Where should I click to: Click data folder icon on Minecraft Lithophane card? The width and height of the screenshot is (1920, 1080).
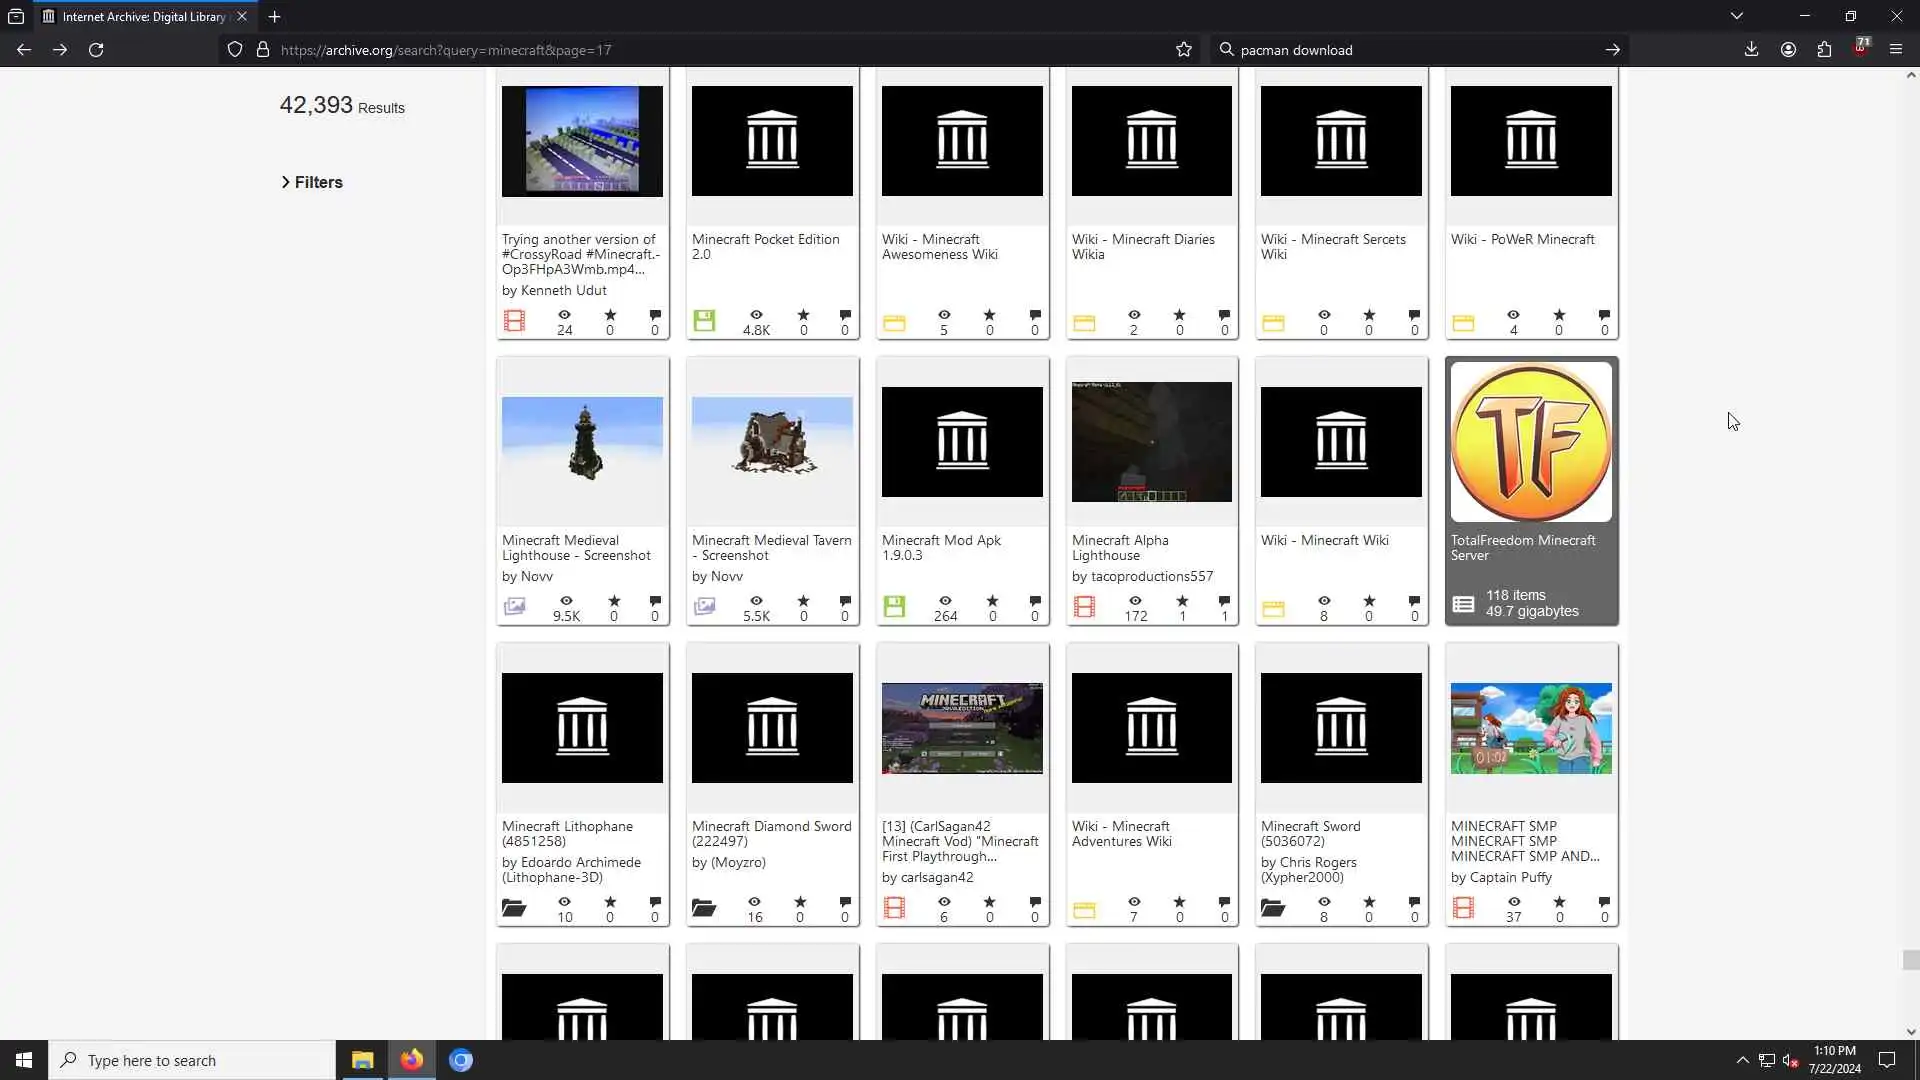coord(514,908)
